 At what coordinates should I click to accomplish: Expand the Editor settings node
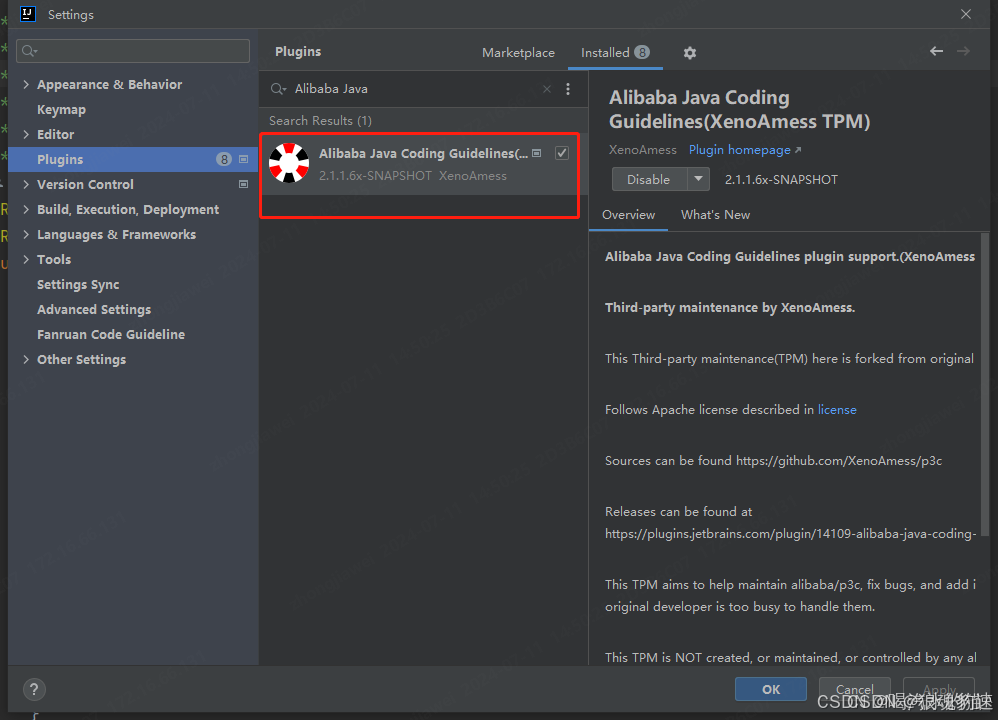pyautogui.click(x=26, y=134)
